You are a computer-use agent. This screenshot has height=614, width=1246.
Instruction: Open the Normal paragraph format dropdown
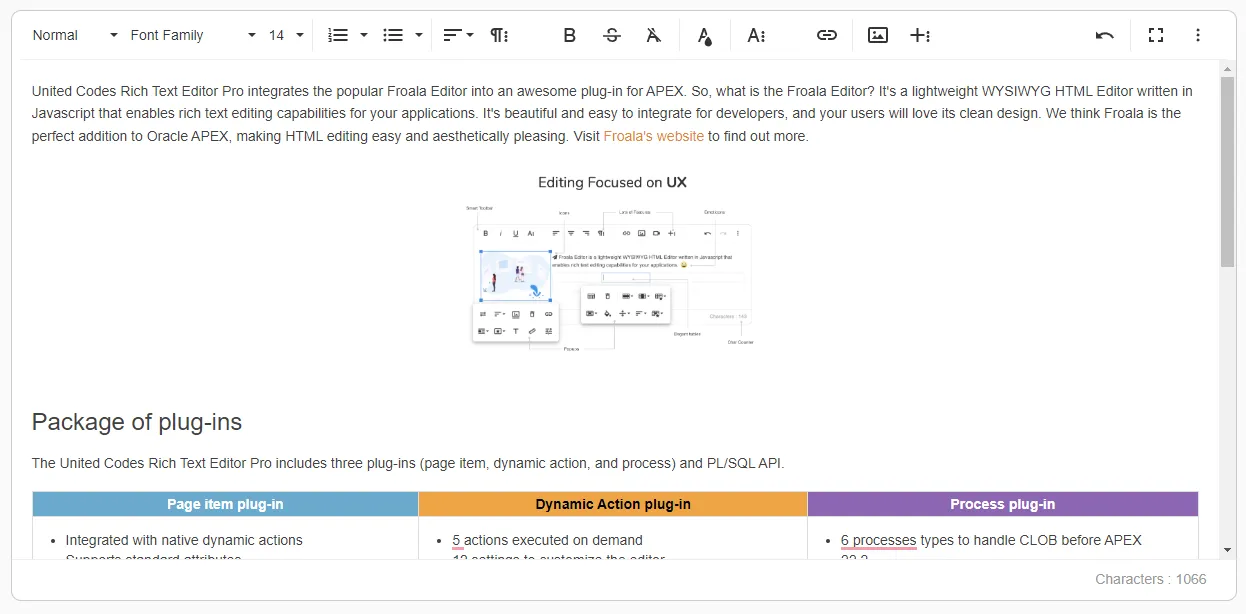pyautogui.click(x=75, y=35)
